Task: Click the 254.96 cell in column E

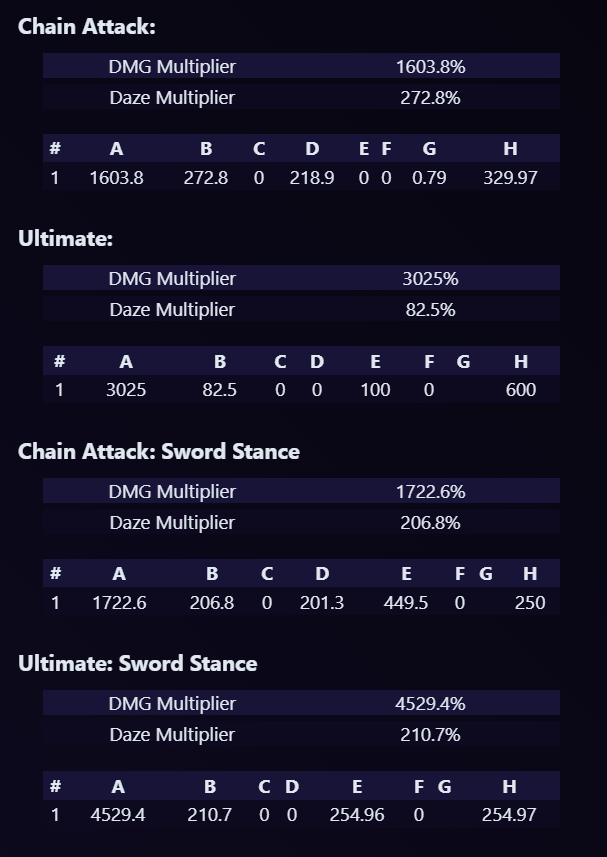Action: pyautogui.click(x=357, y=815)
